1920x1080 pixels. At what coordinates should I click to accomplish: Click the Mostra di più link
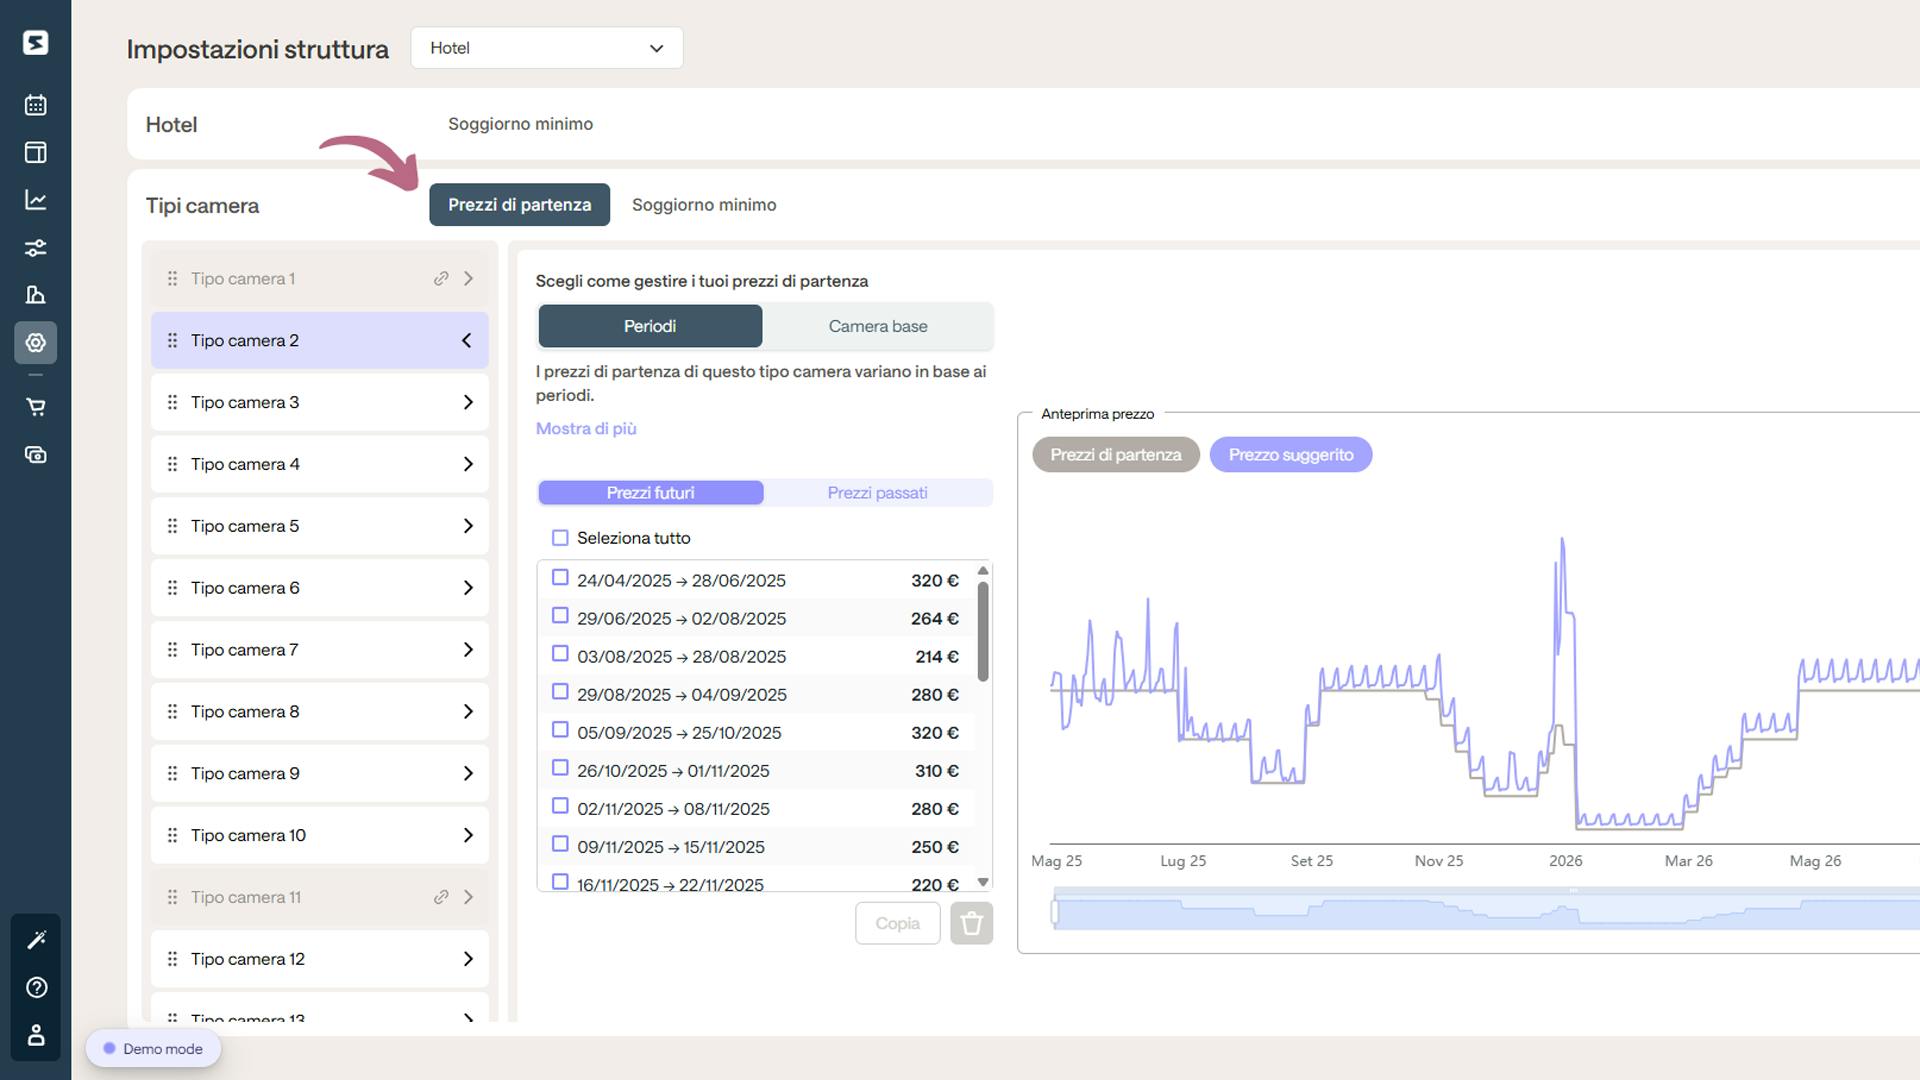pyautogui.click(x=586, y=429)
